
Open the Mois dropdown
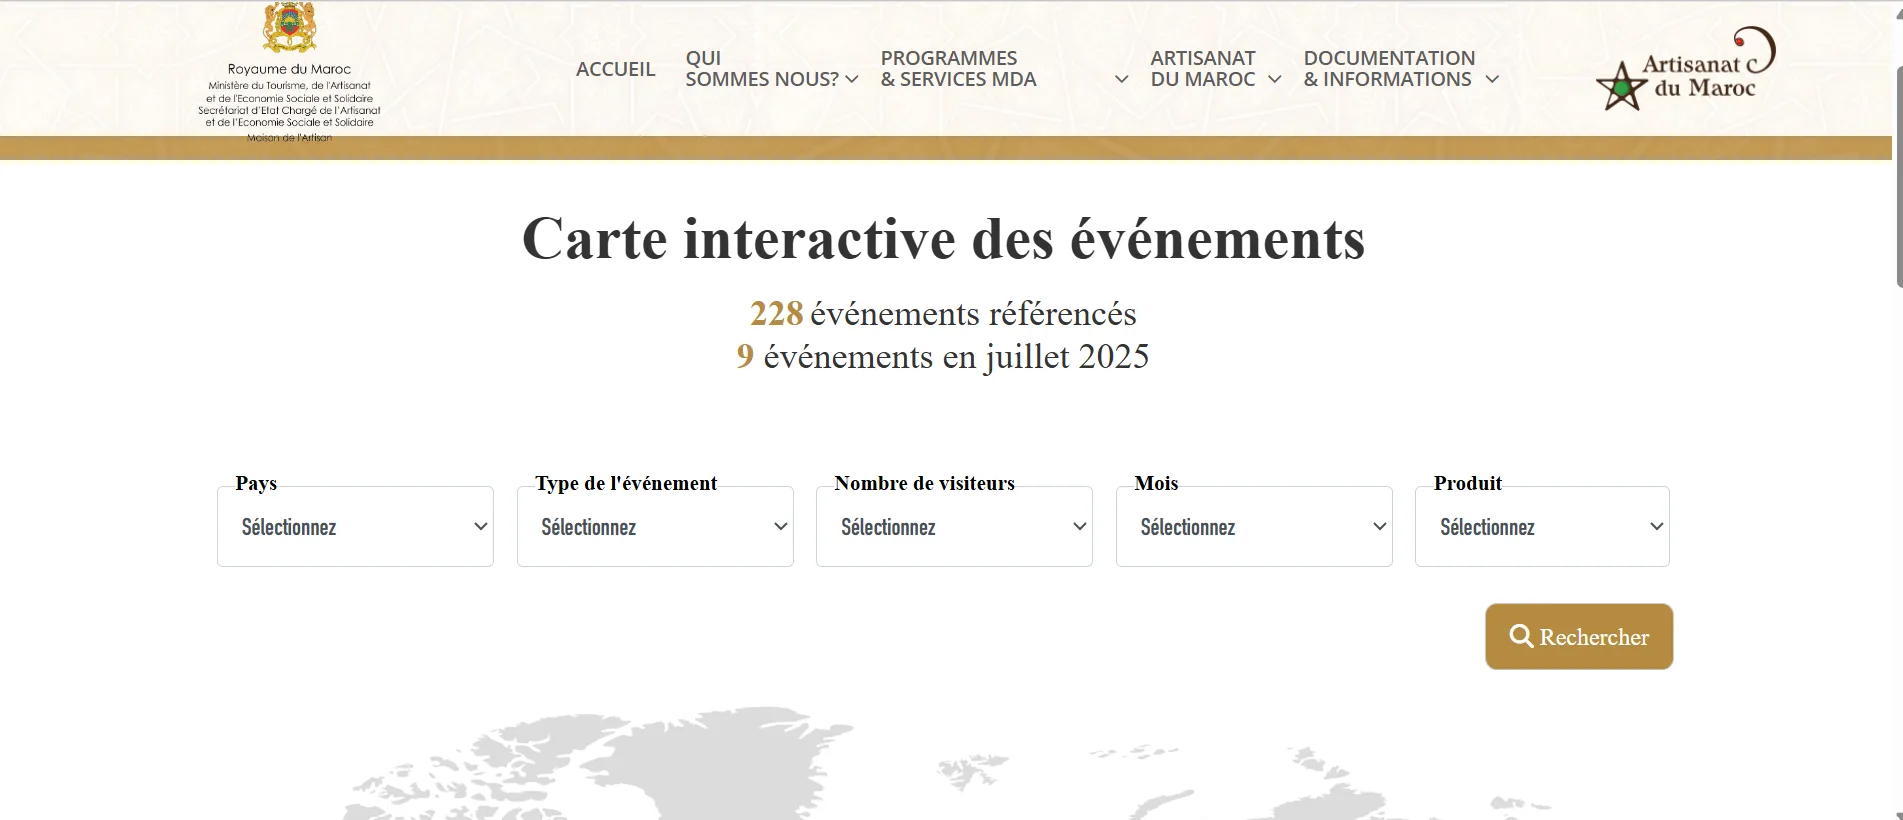pos(1254,527)
